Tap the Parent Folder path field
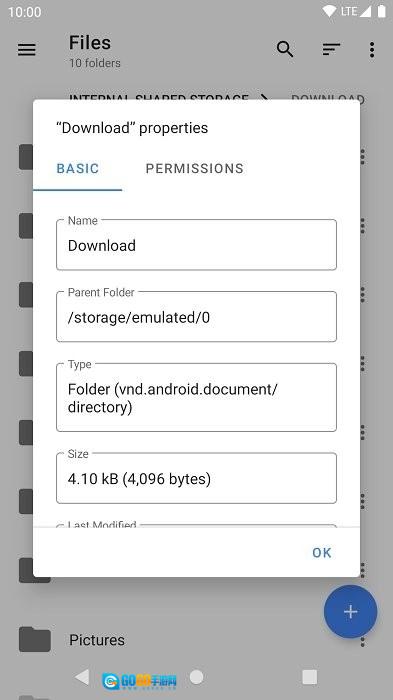This screenshot has height=700, width=393. [x=196, y=317]
